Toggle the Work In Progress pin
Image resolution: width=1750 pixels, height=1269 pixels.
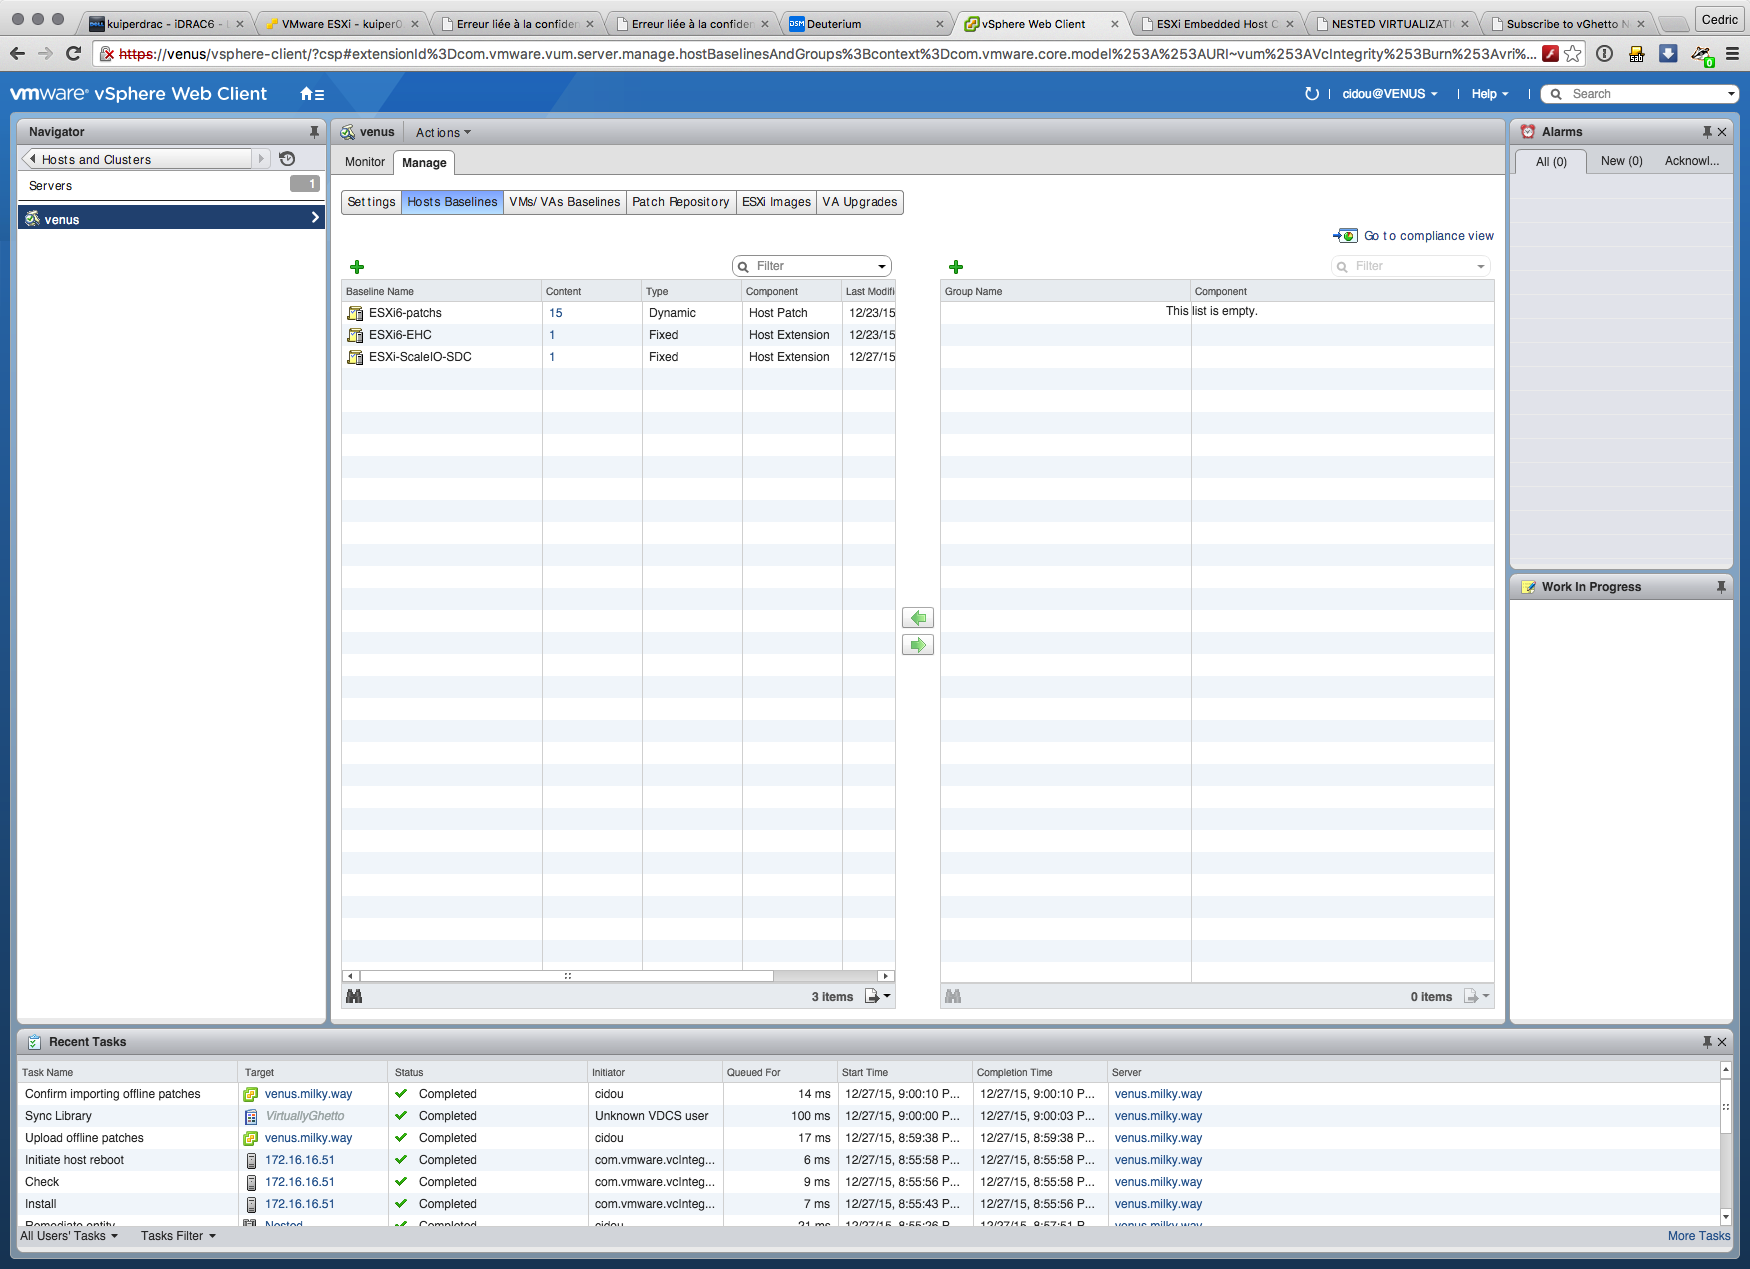pos(1721,587)
